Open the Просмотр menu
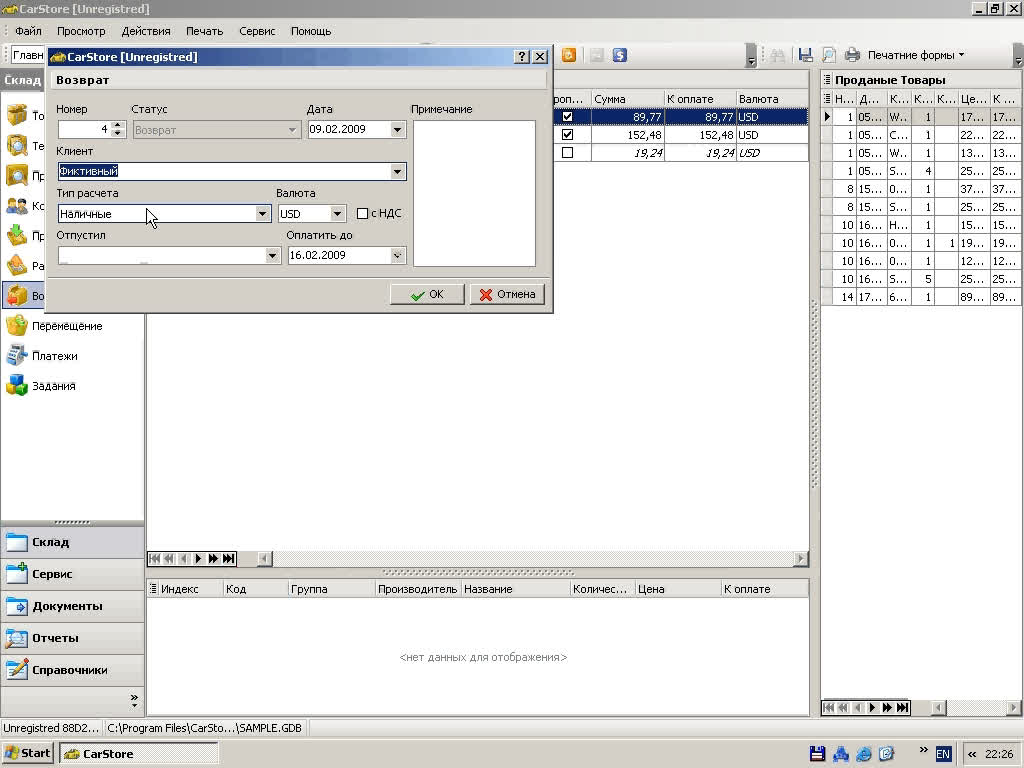 81,31
